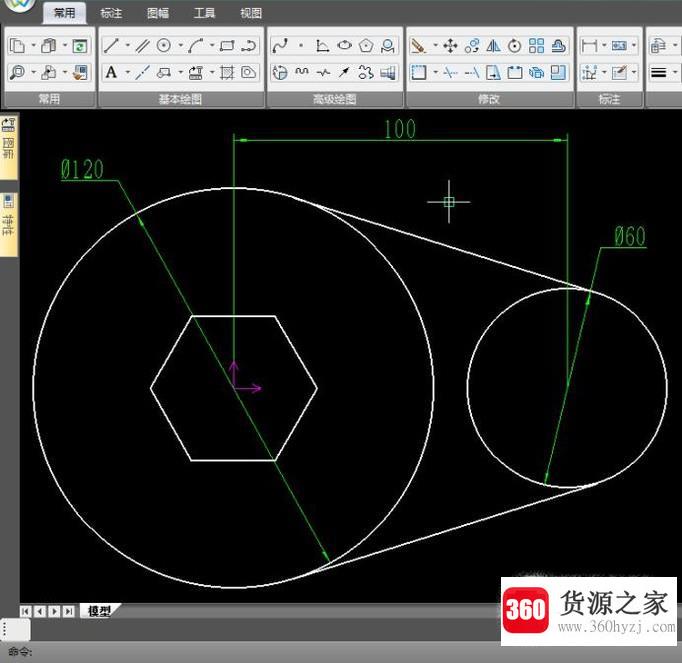Screen dimensions: 682x663
Task: Open the Text tool dropdown arrow
Action: (x=127, y=72)
